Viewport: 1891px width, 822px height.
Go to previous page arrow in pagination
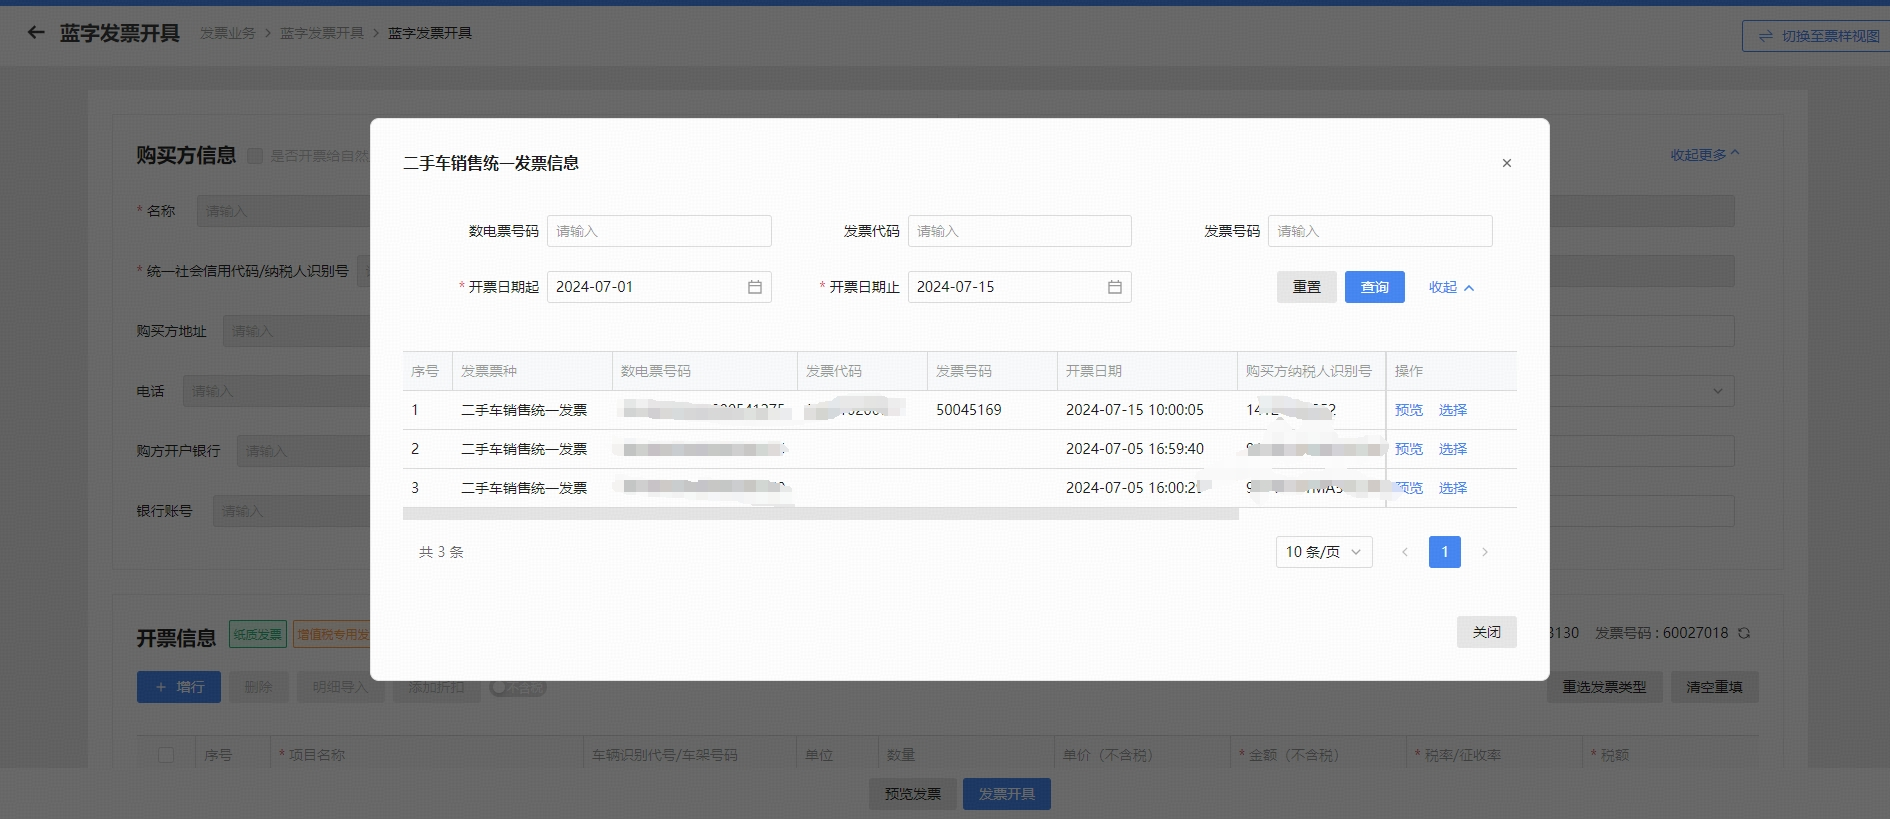[x=1404, y=552]
